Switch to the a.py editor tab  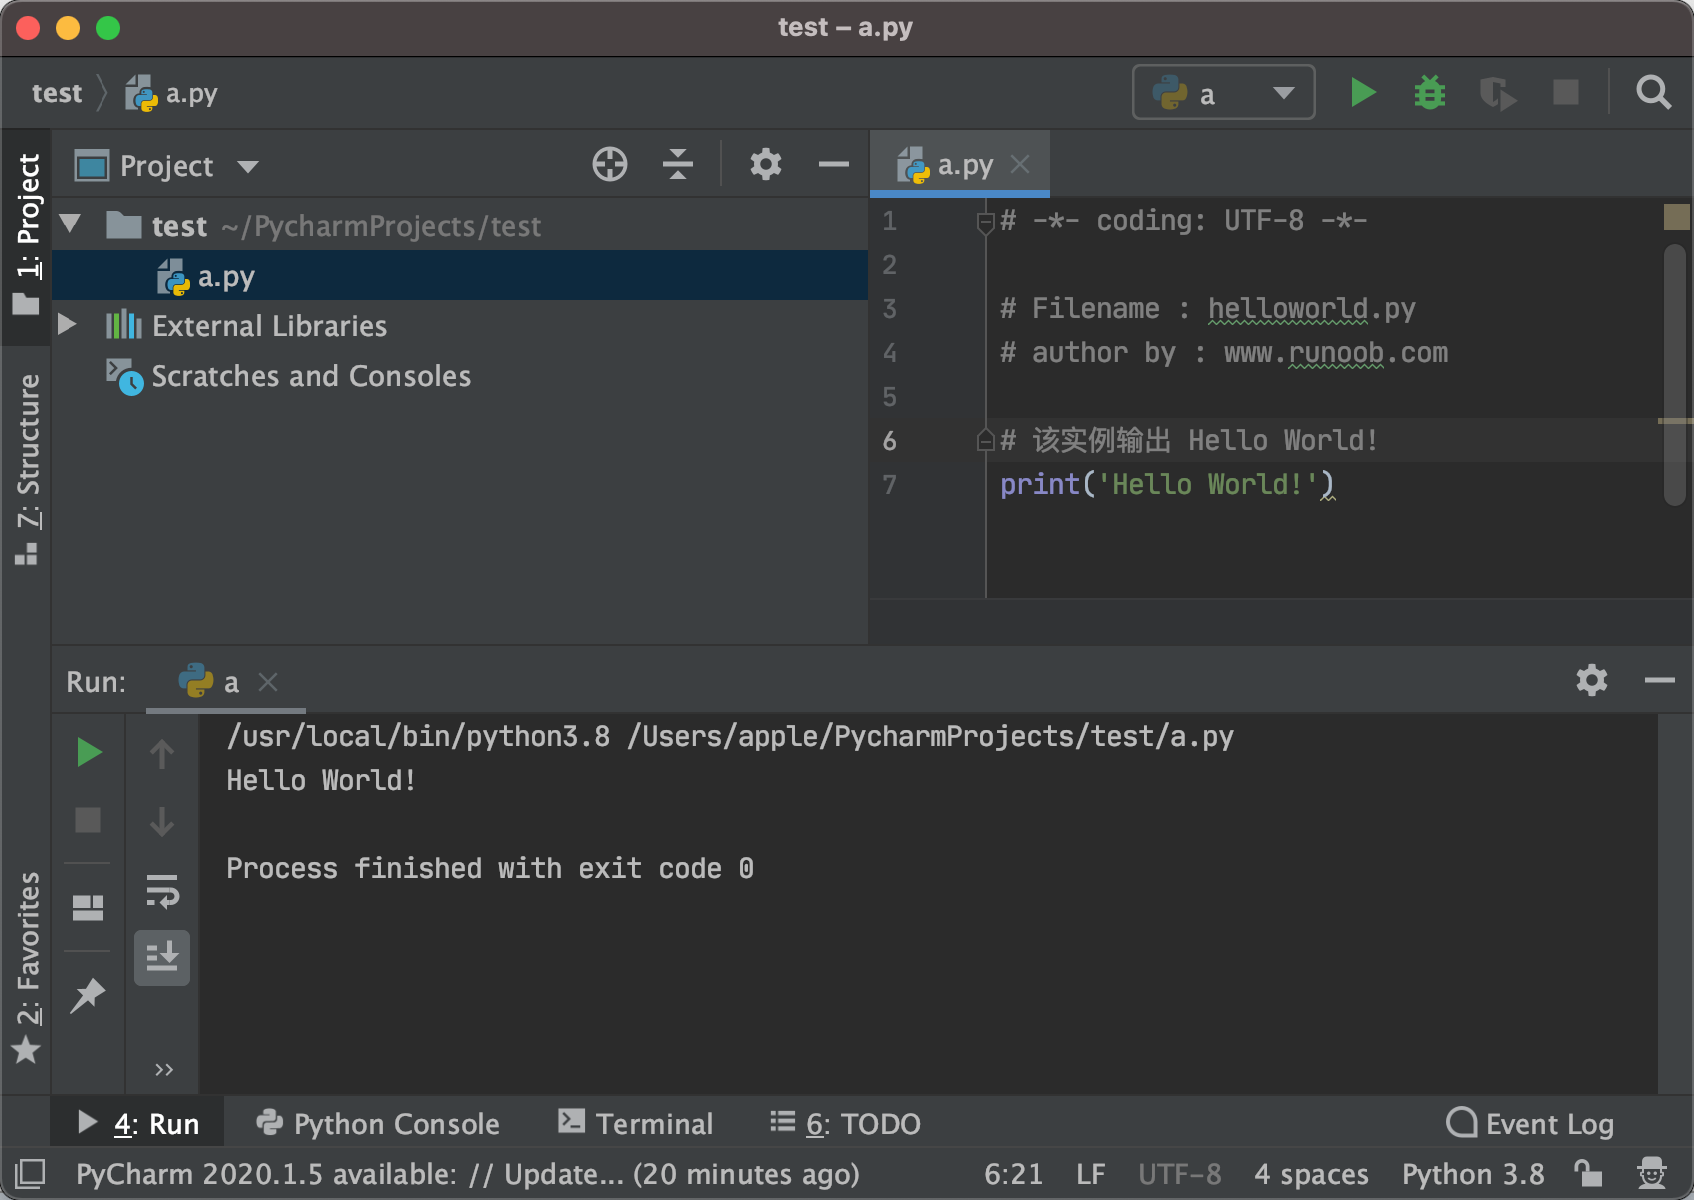960,164
